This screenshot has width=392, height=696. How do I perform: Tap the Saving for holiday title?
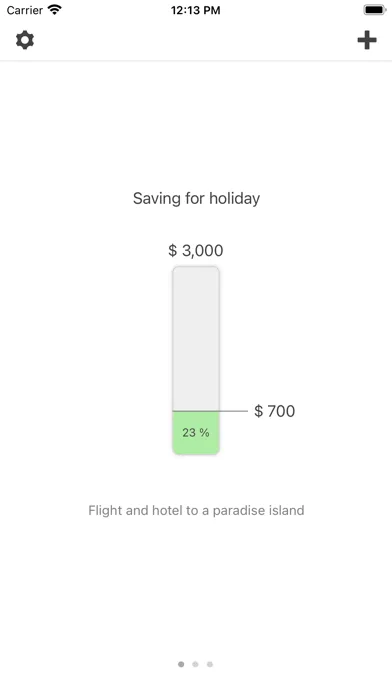tap(196, 198)
